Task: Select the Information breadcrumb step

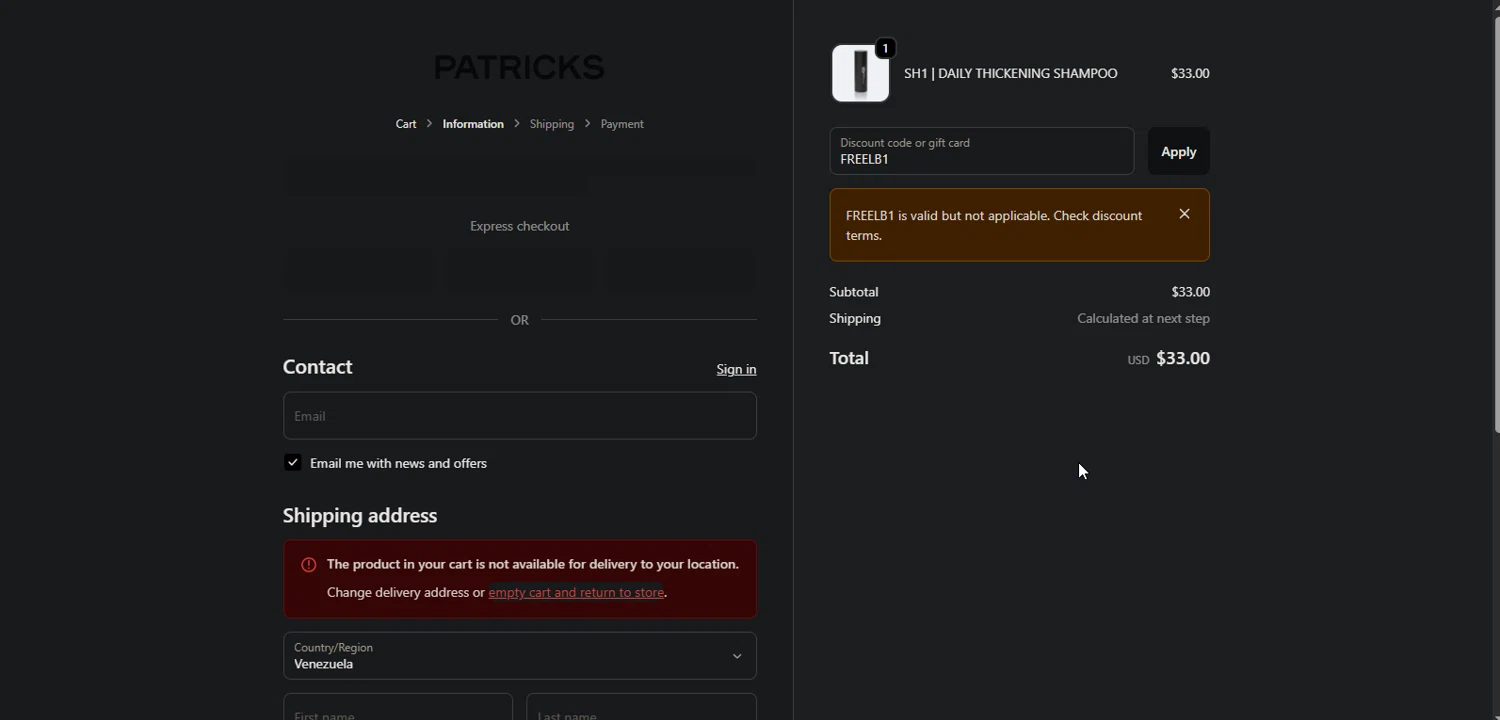Action: 473,124
